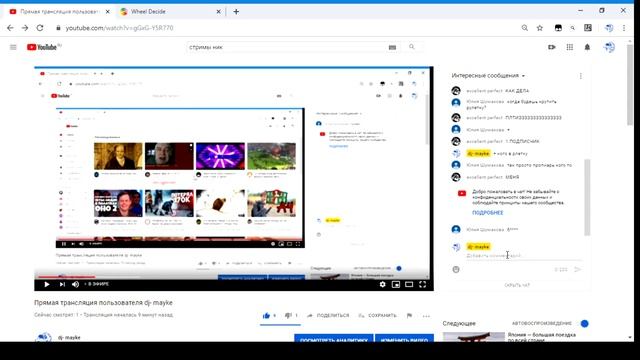Screen dimensions: 640x360
Task: Focus the chat message input
Action: (x=524, y=256)
